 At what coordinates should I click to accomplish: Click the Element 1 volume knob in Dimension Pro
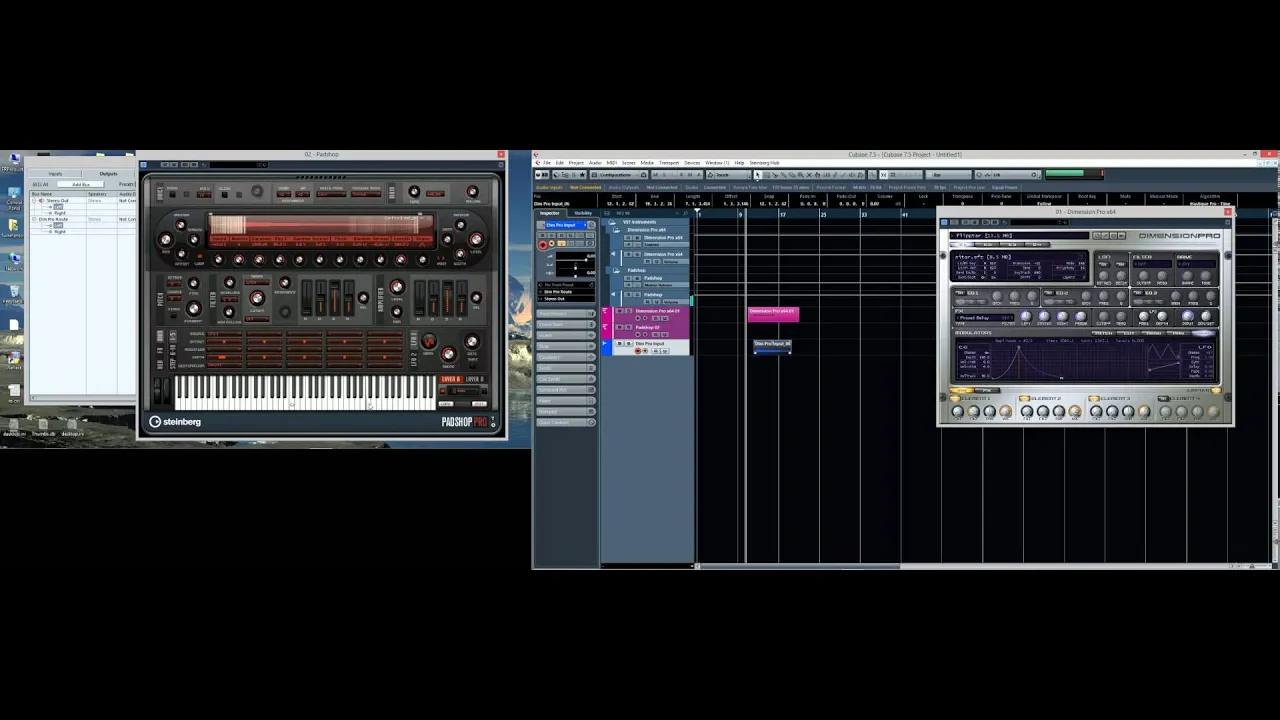point(1005,411)
